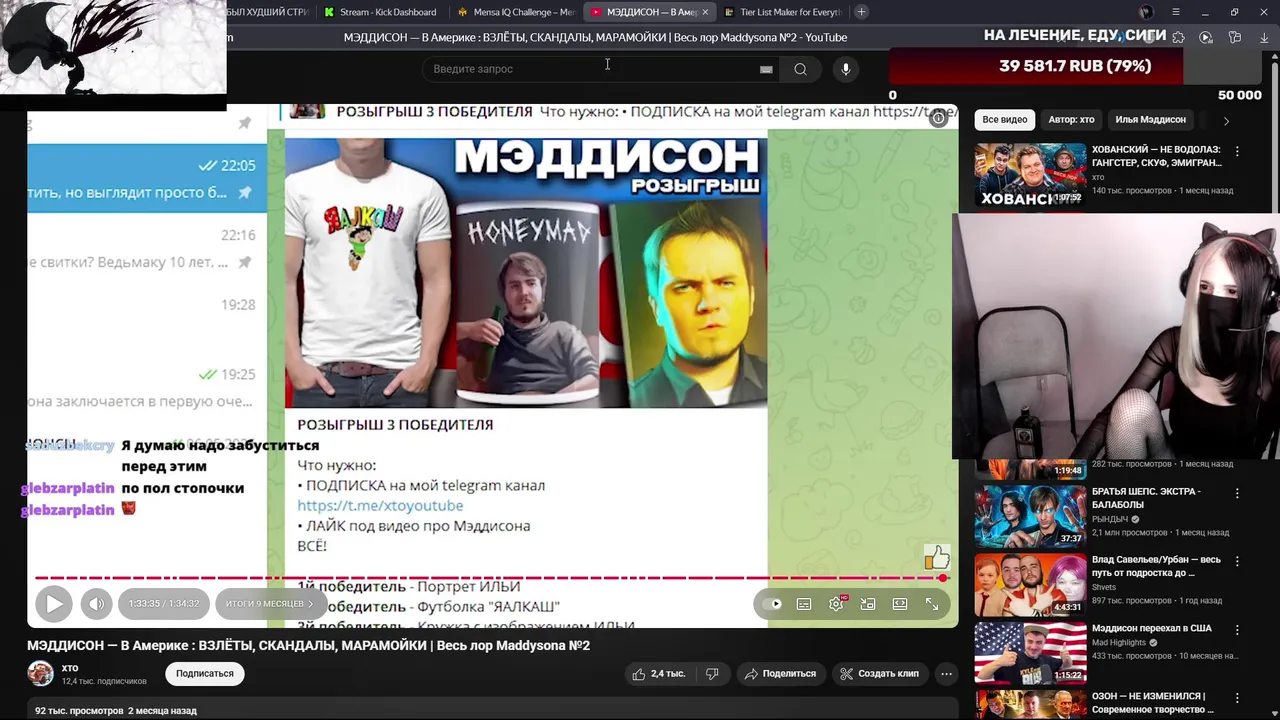
Task: Open menu for 'Братья Шепс' video
Action: pos(1237,494)
